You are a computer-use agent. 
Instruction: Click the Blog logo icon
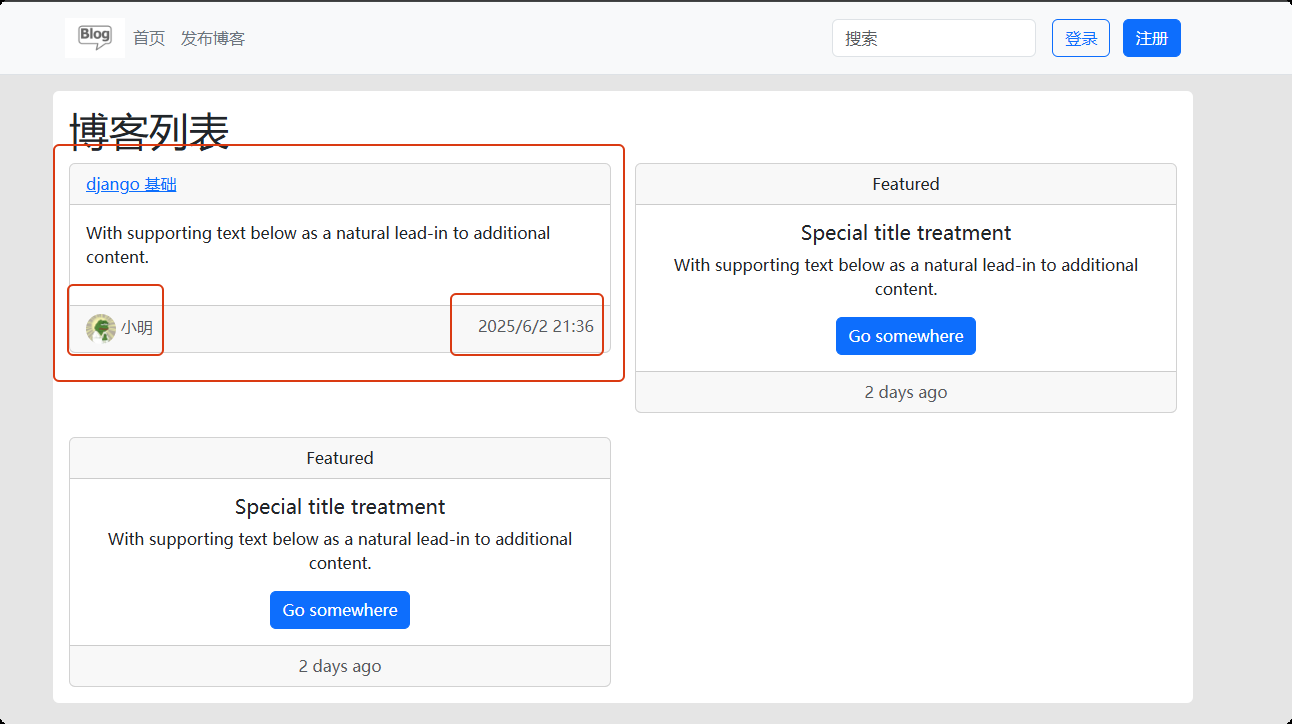point(95,37)
